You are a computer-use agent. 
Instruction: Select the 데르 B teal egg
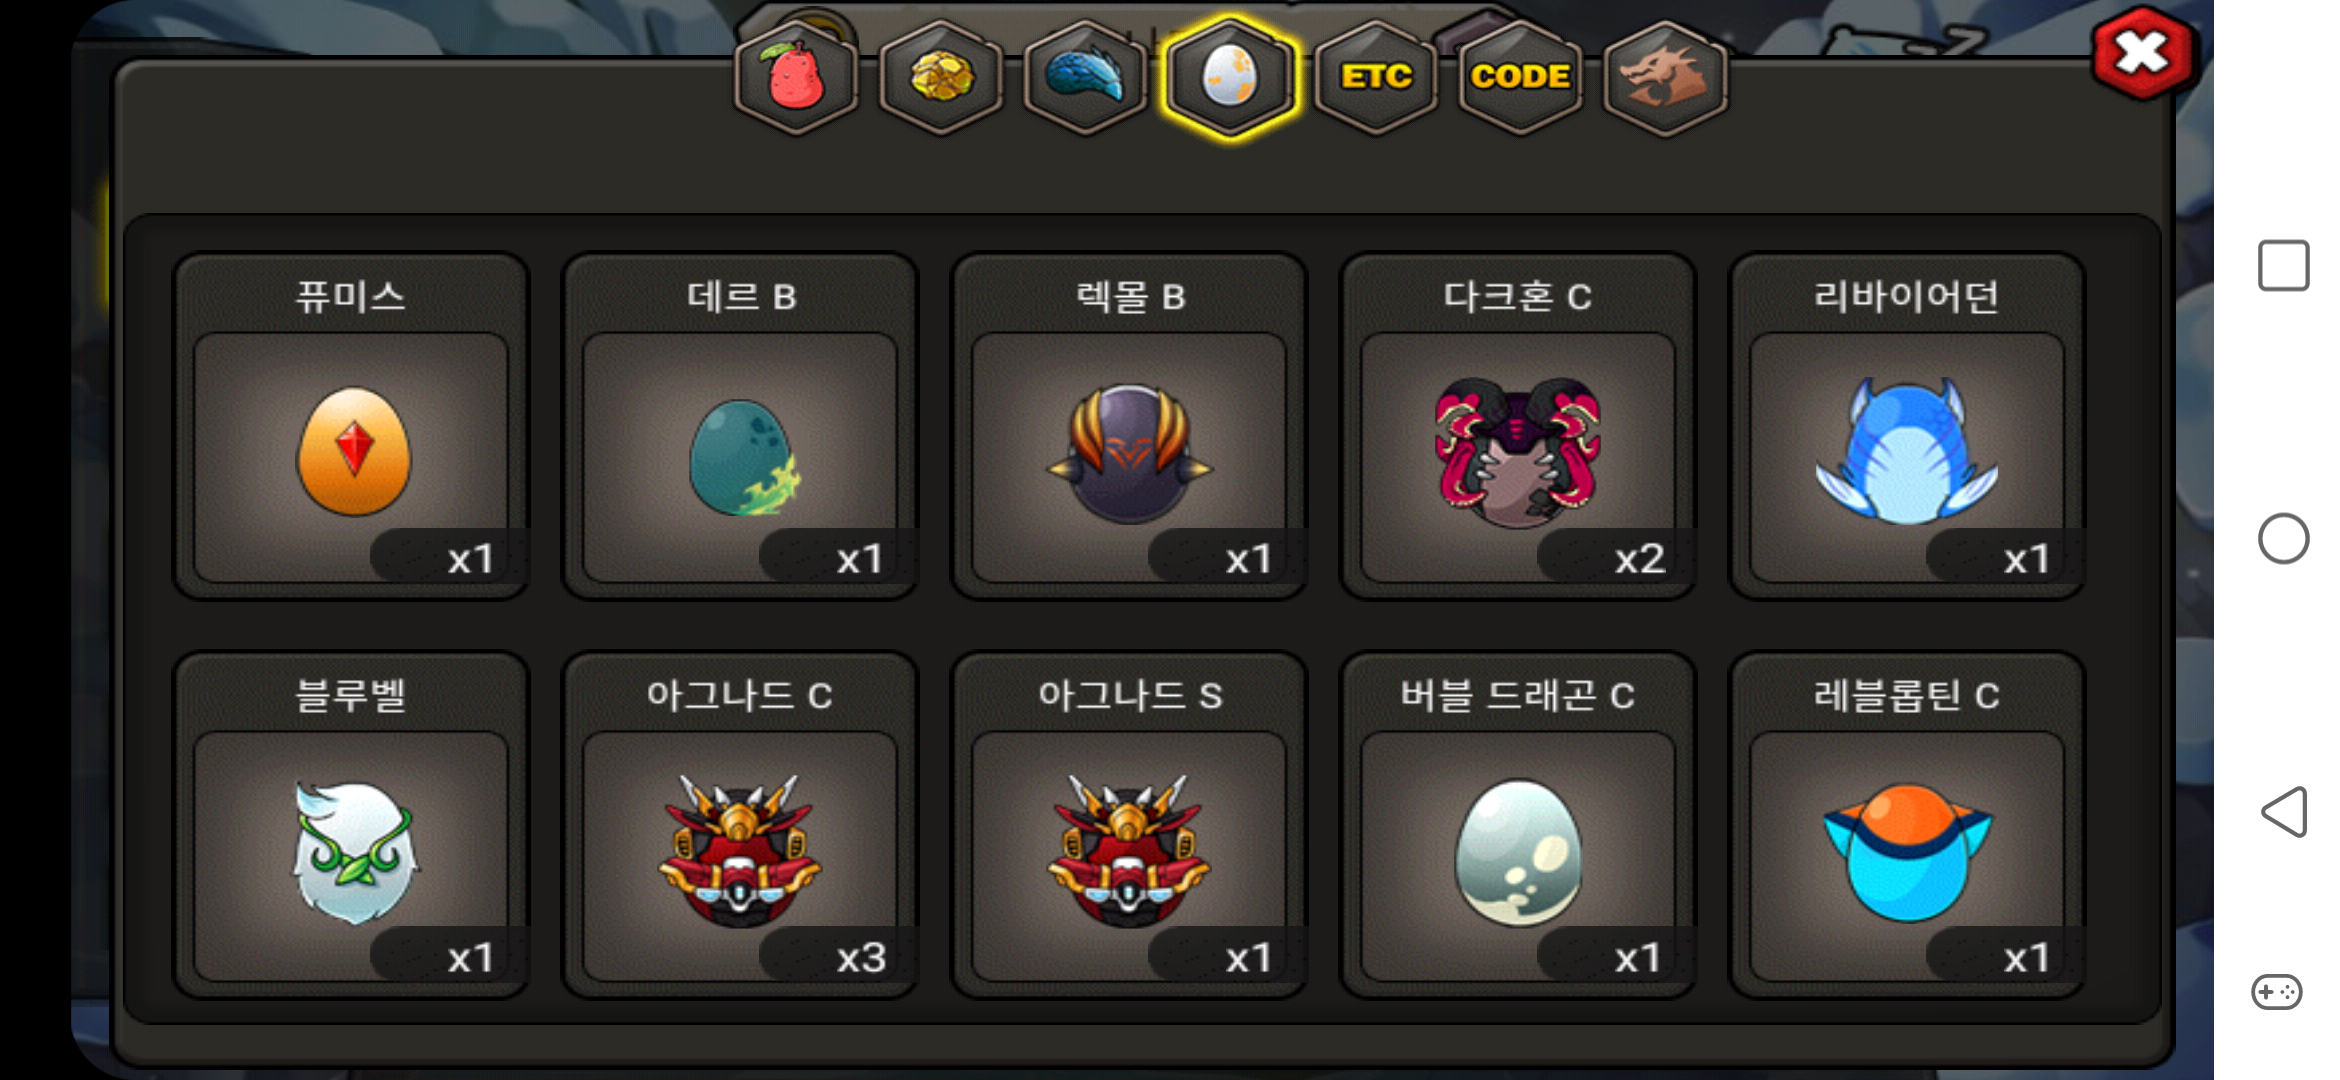[740, 426]
